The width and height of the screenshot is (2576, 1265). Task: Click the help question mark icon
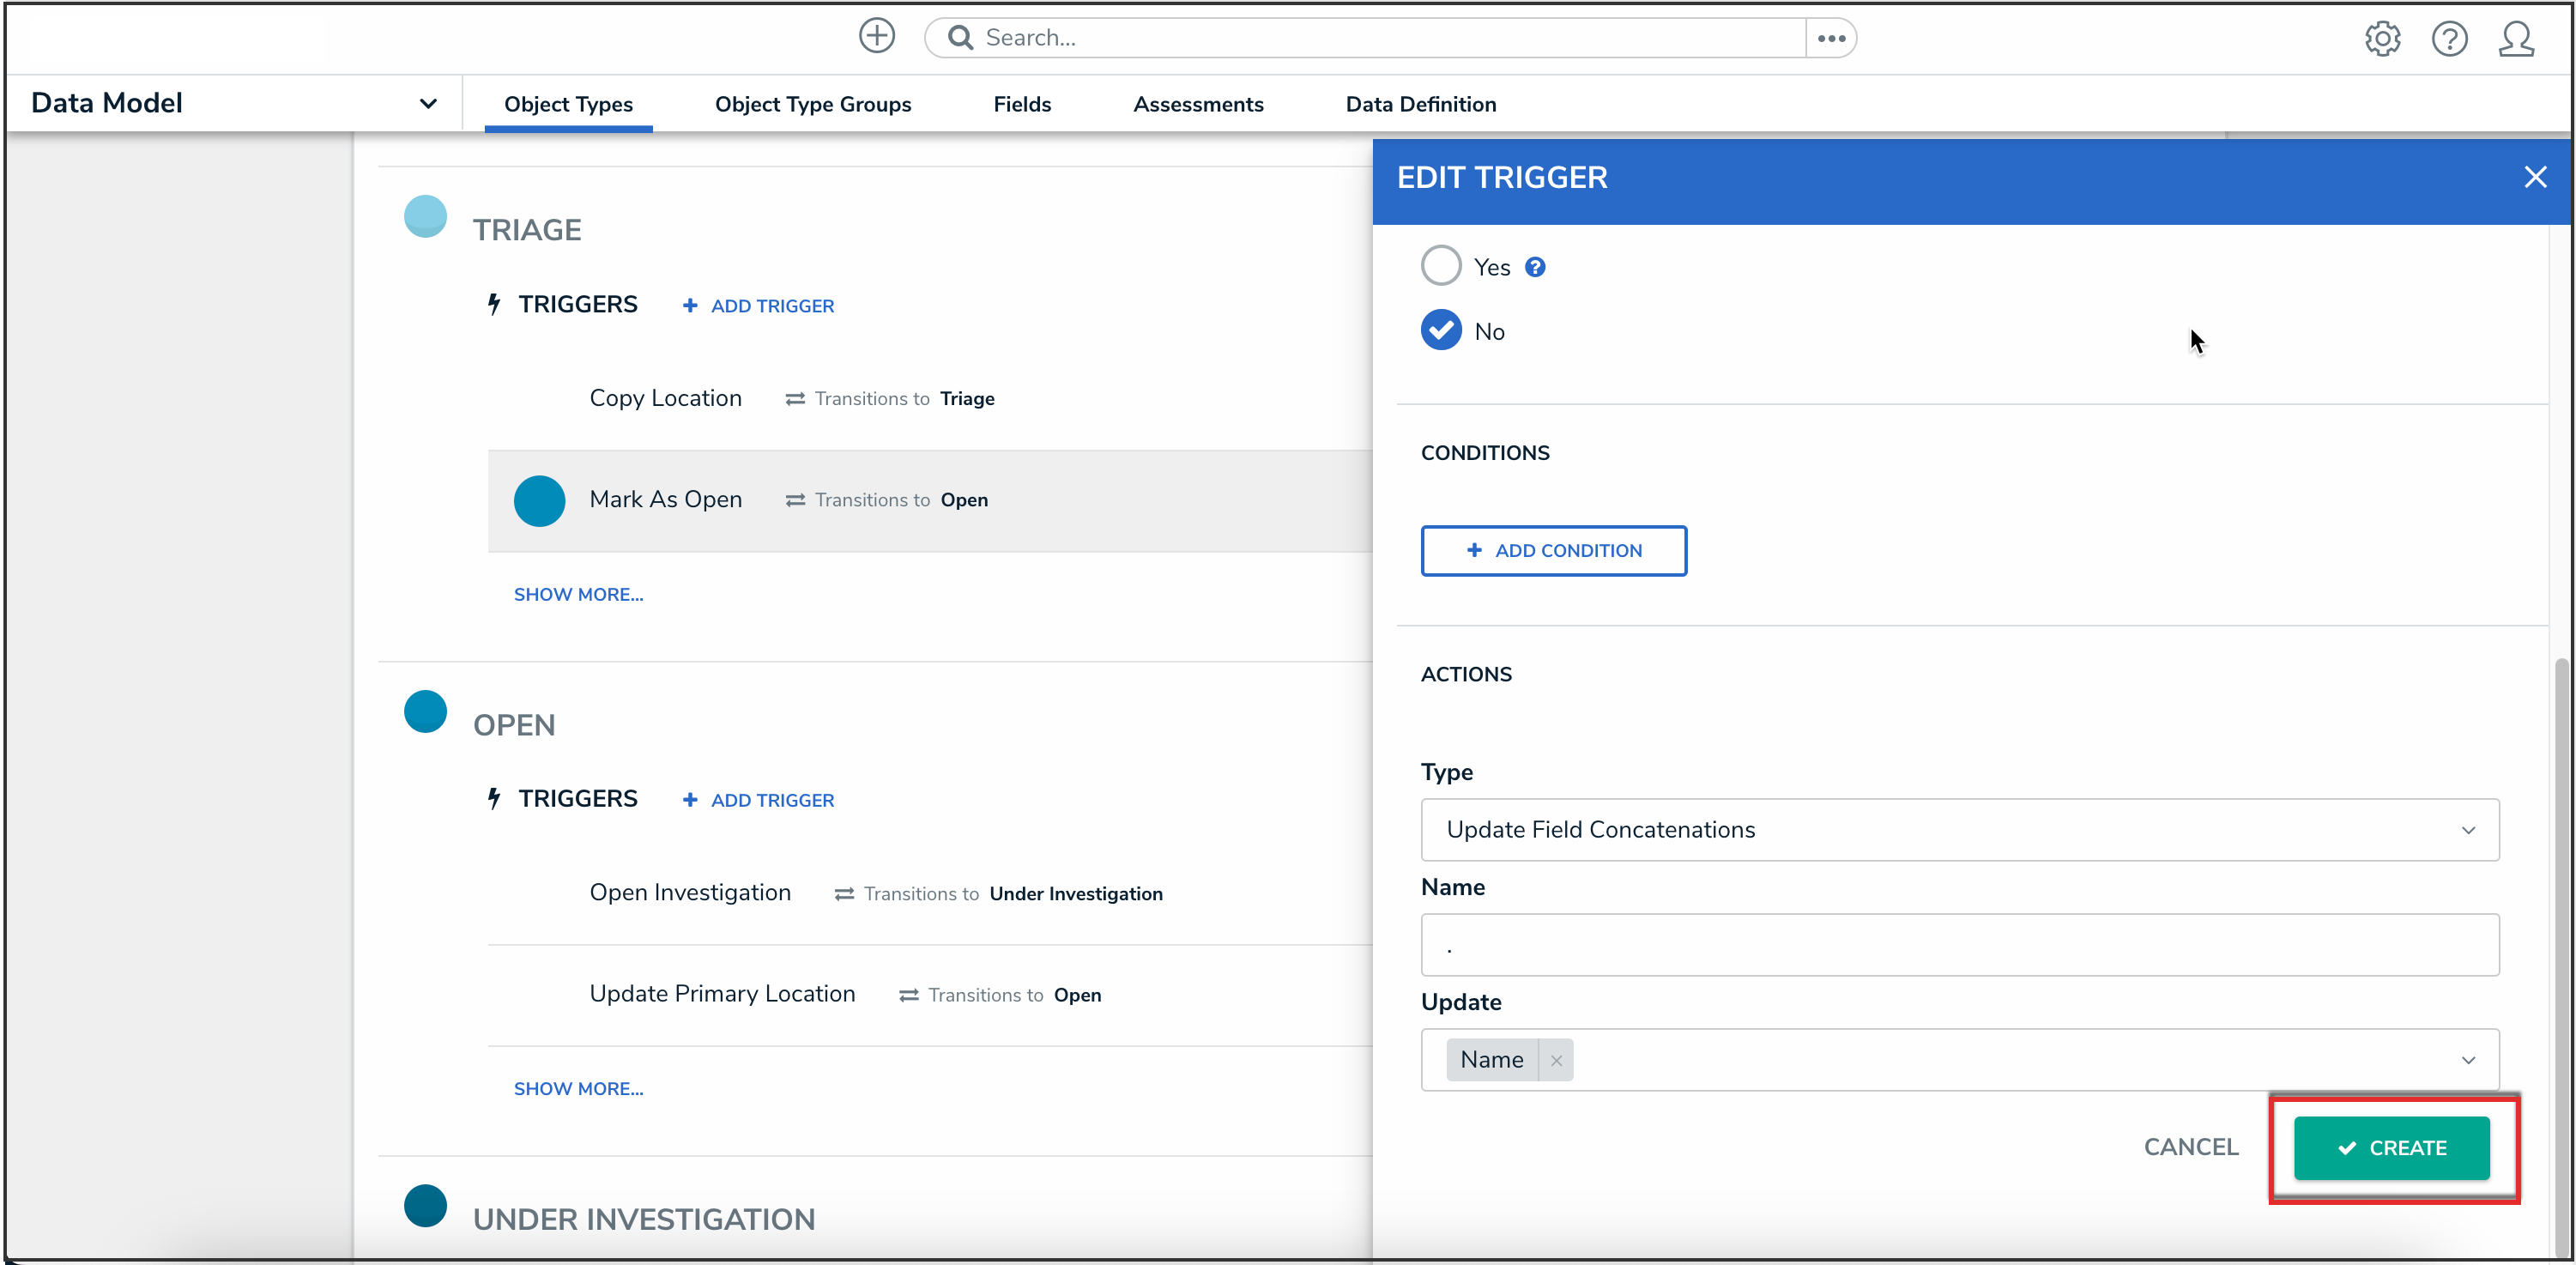coord(2449,39)
